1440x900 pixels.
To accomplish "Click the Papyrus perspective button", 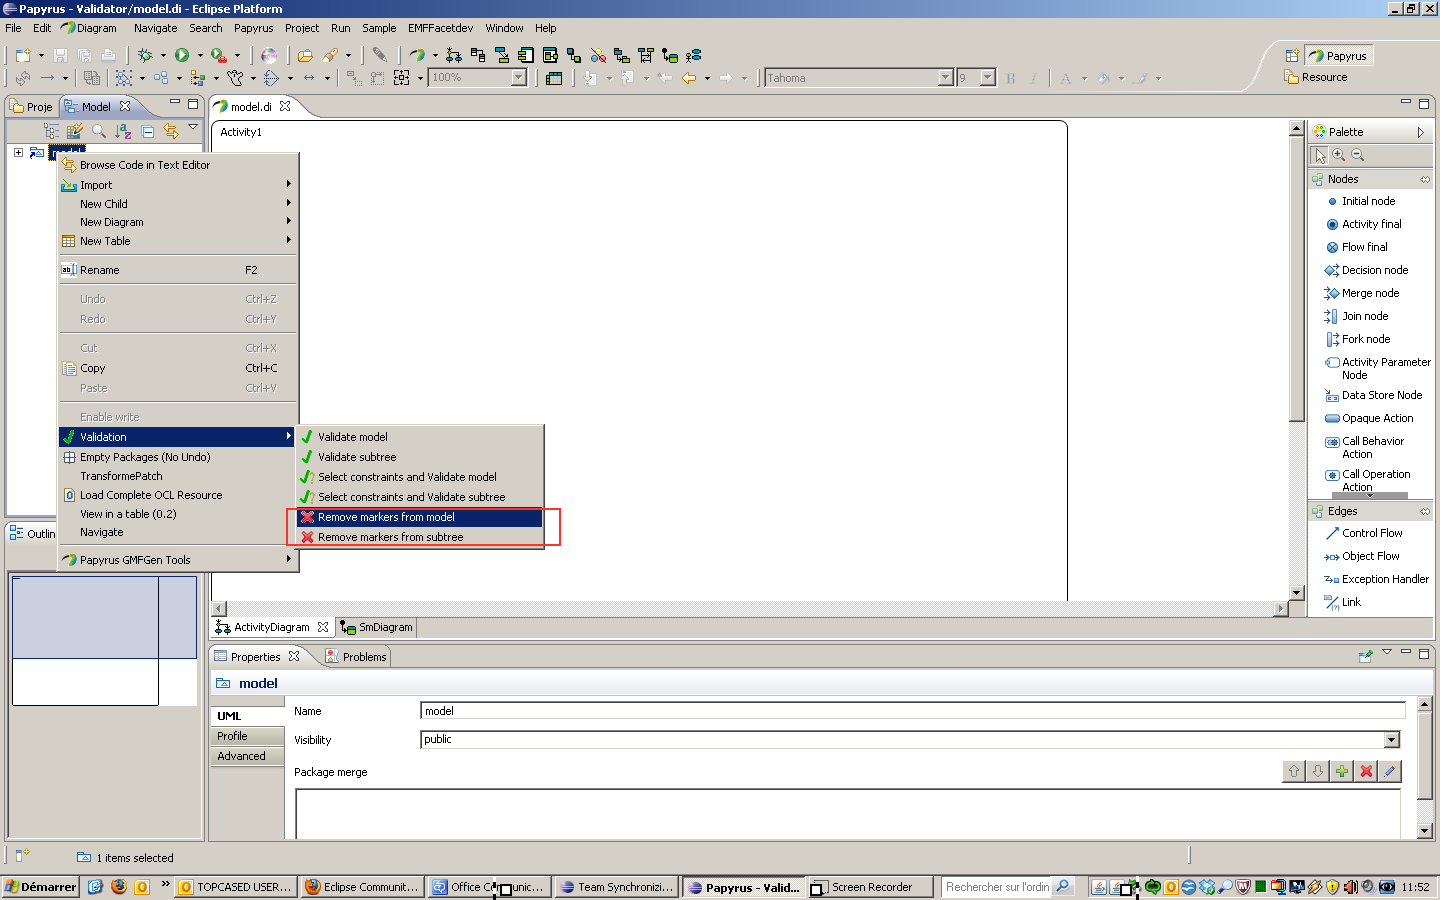I will (1337, 56).
